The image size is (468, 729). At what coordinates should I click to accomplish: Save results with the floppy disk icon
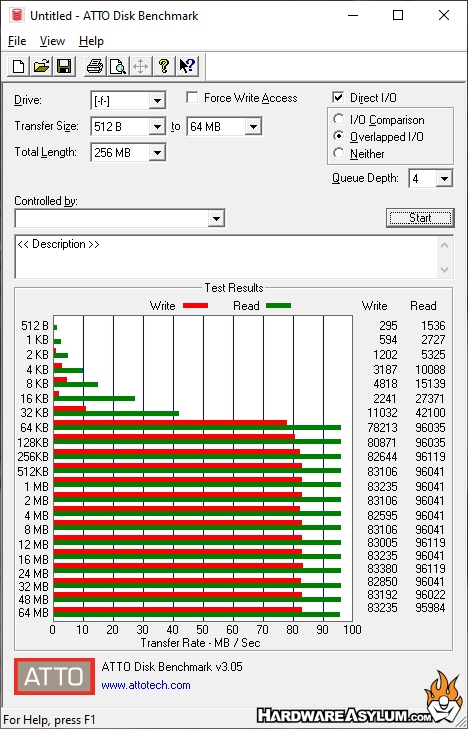coord(64,66)
